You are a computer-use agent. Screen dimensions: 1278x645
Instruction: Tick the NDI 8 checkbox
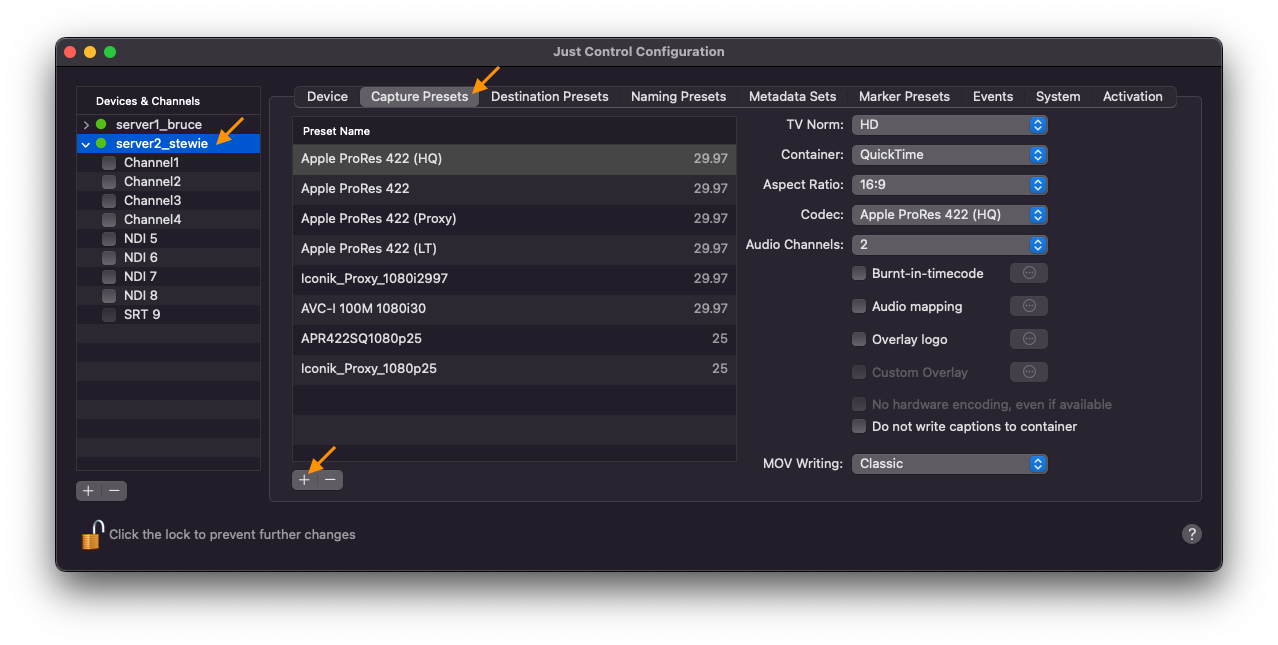pos(109,296)
